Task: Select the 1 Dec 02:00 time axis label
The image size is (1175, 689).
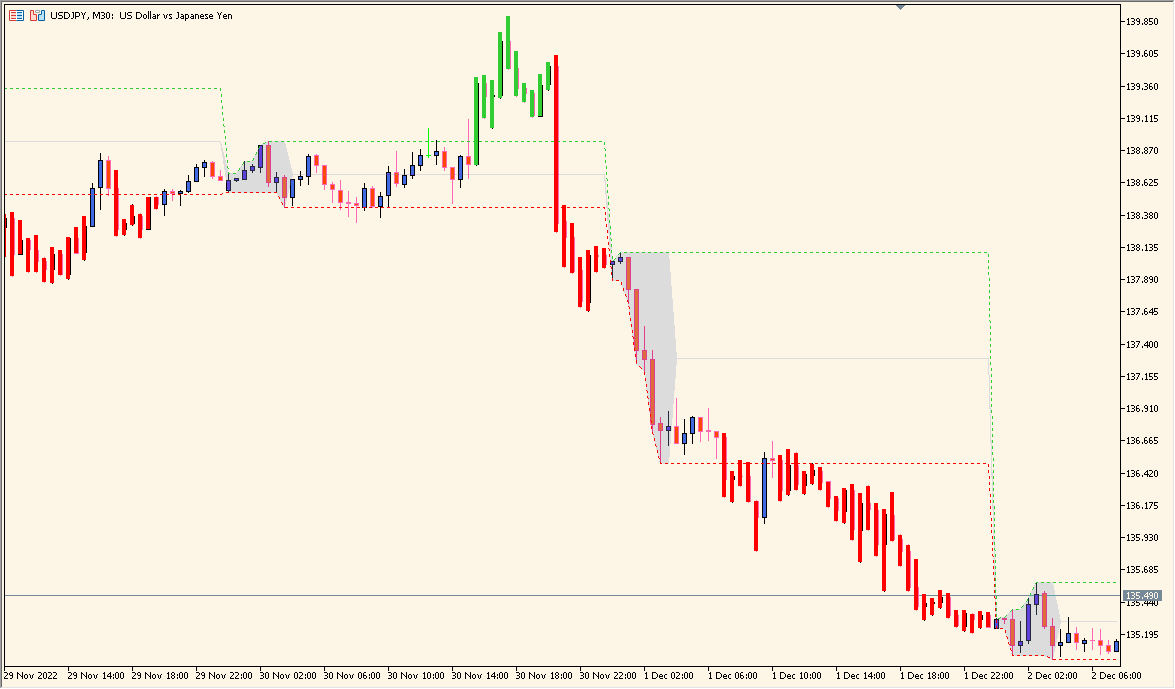Action: (667, 676)
